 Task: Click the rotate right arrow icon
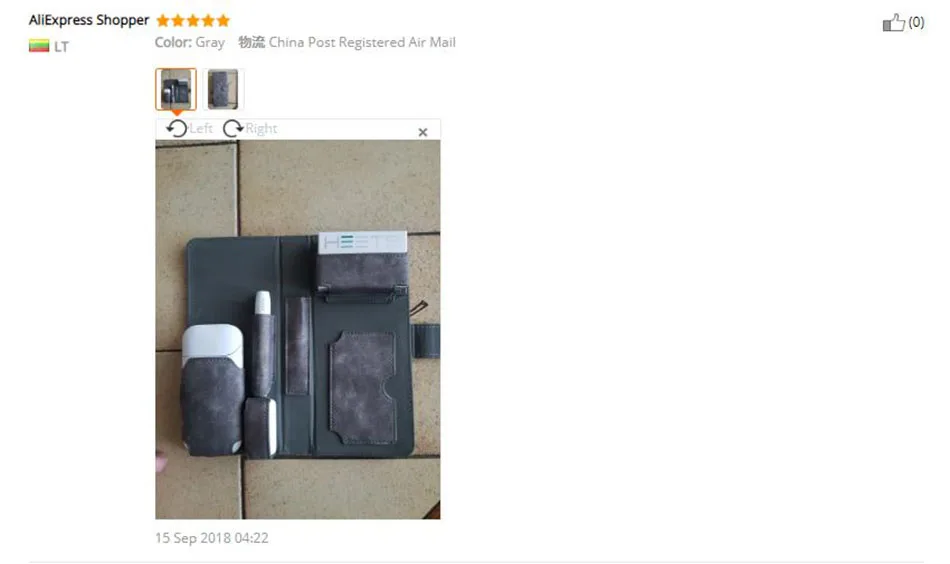[x=233, y=128]
